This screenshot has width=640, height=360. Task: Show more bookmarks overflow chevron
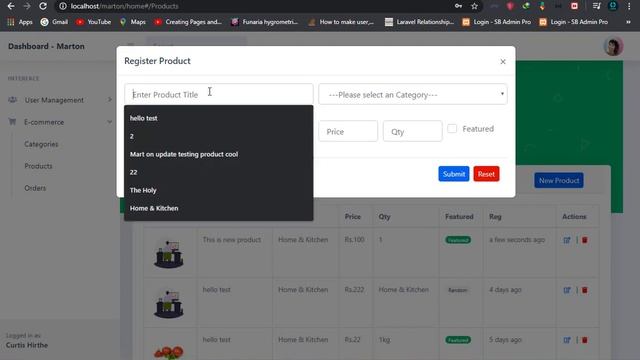point(628,22)
